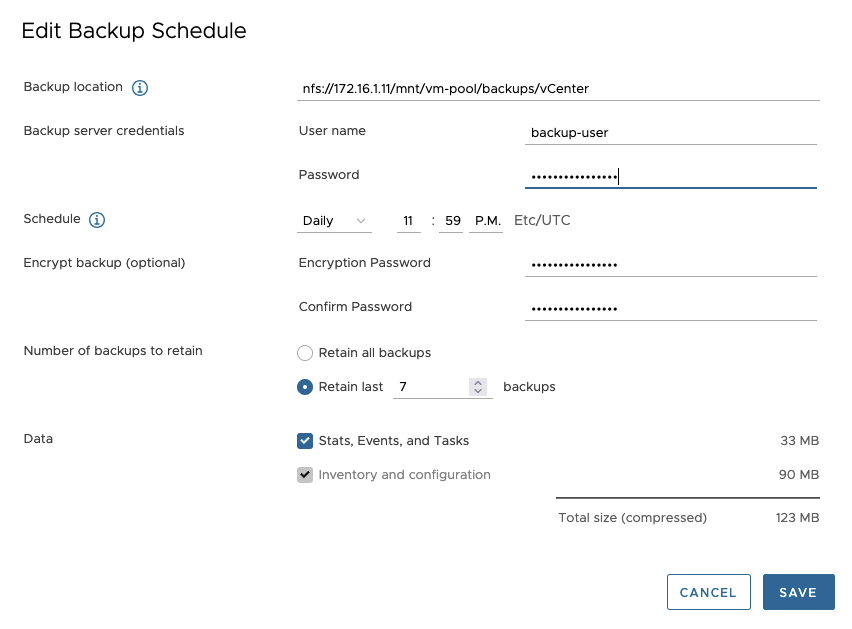Viewport: 852px width, 629px height.
Task: Open the P.M. time period selector
Action: (487, 221)
